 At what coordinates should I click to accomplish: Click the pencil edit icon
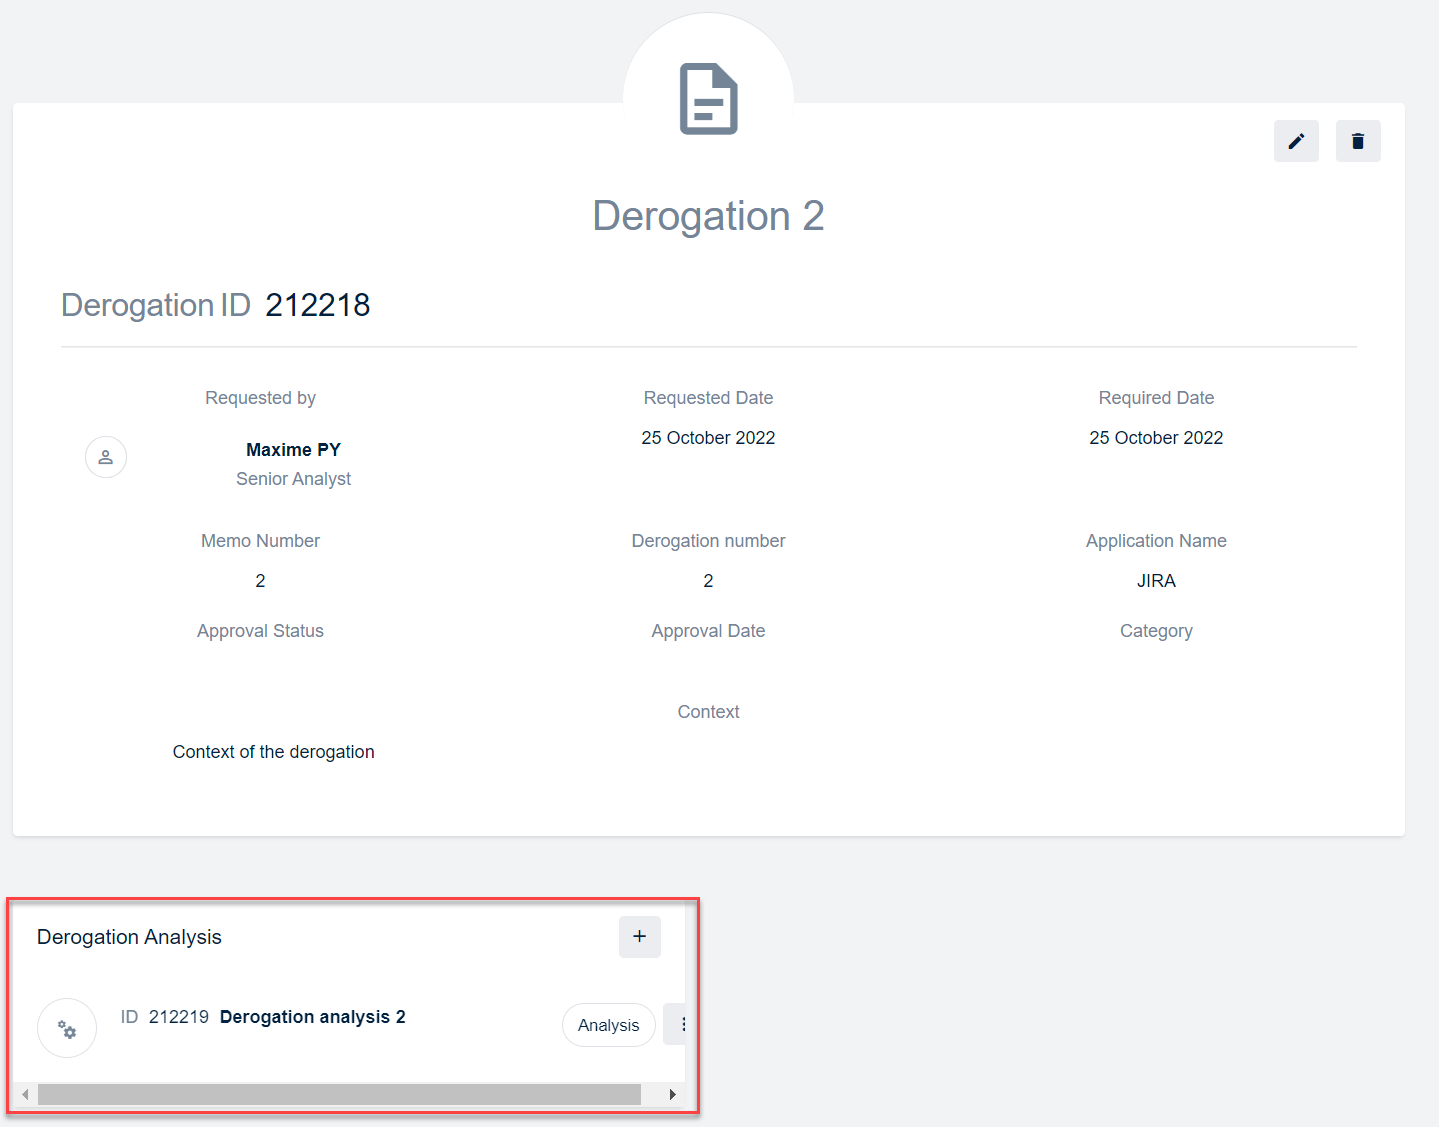point(1296,141)
